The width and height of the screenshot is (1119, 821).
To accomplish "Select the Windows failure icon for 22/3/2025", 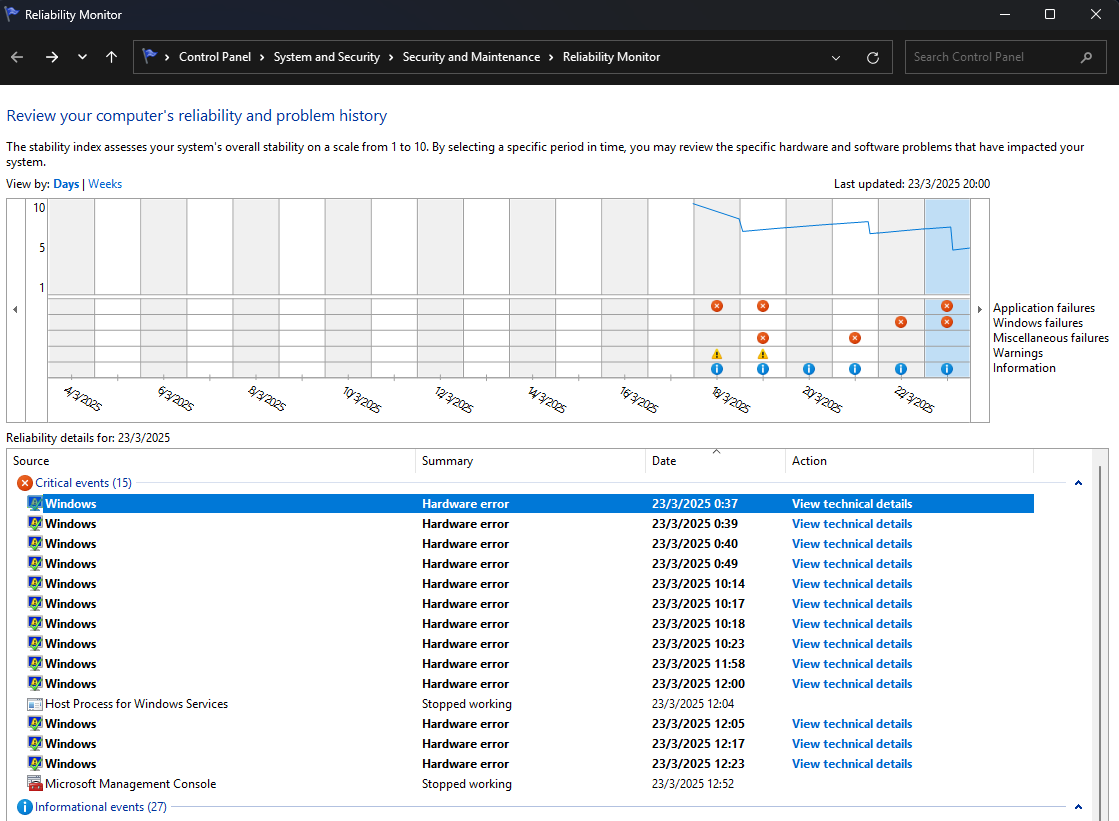I will click(x=901, y=322).
